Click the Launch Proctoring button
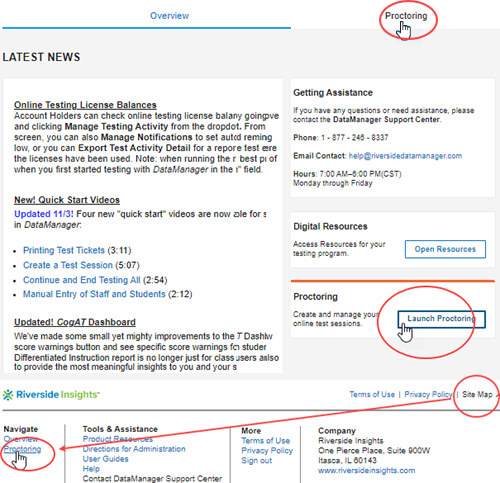500x483 pixels. 442,319
